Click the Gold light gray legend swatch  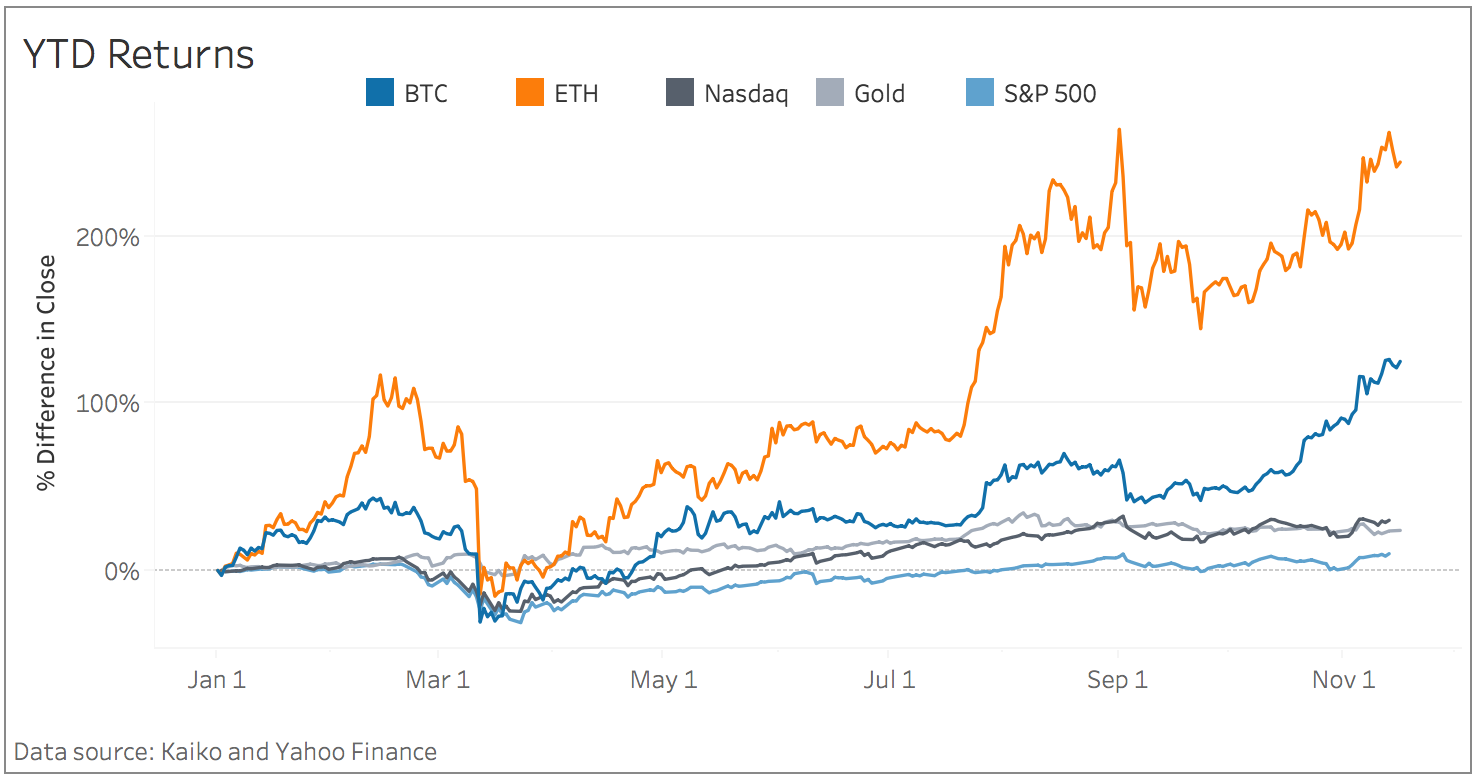(x=830, y=94)
